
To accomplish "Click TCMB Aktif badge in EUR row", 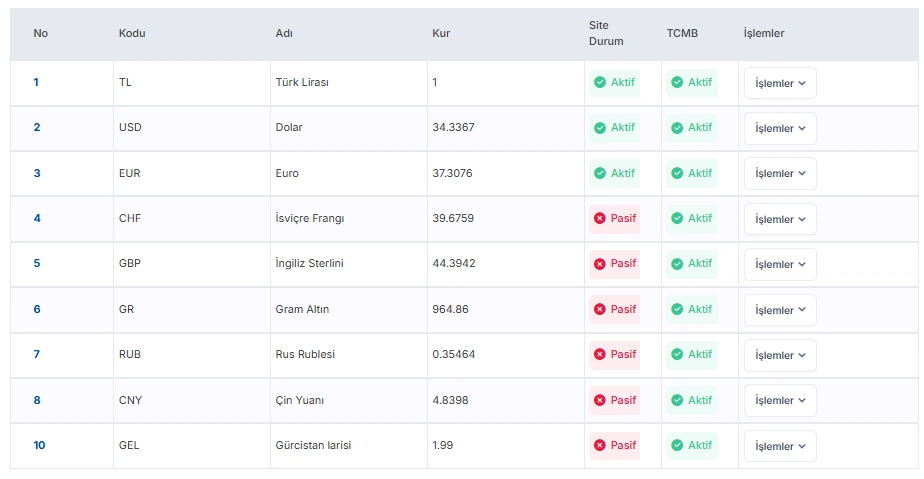I will [x=692, y=173].
